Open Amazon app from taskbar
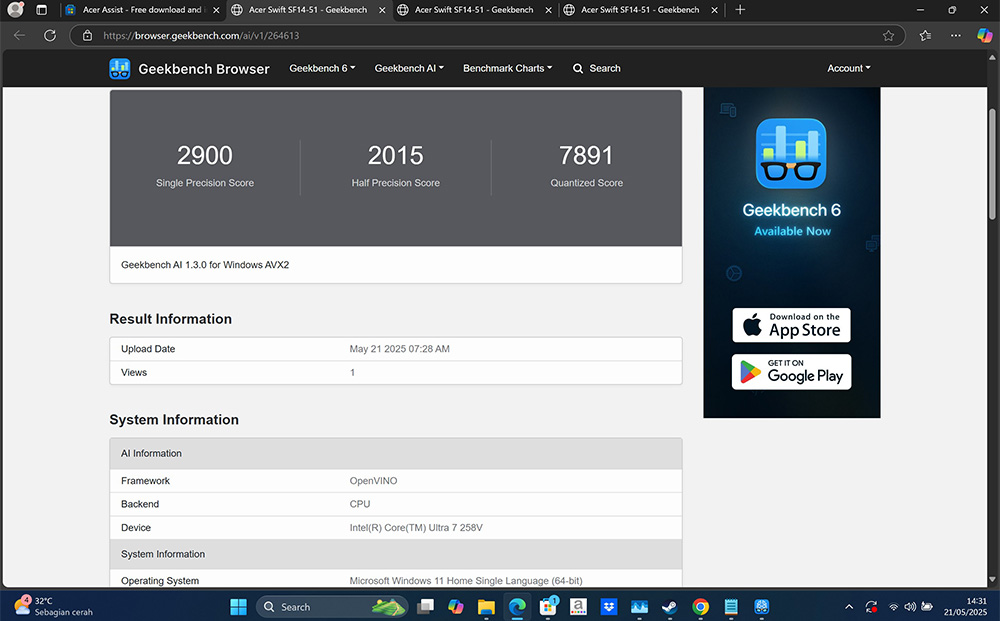This screenshot has width=1000, height=621. 578,607
